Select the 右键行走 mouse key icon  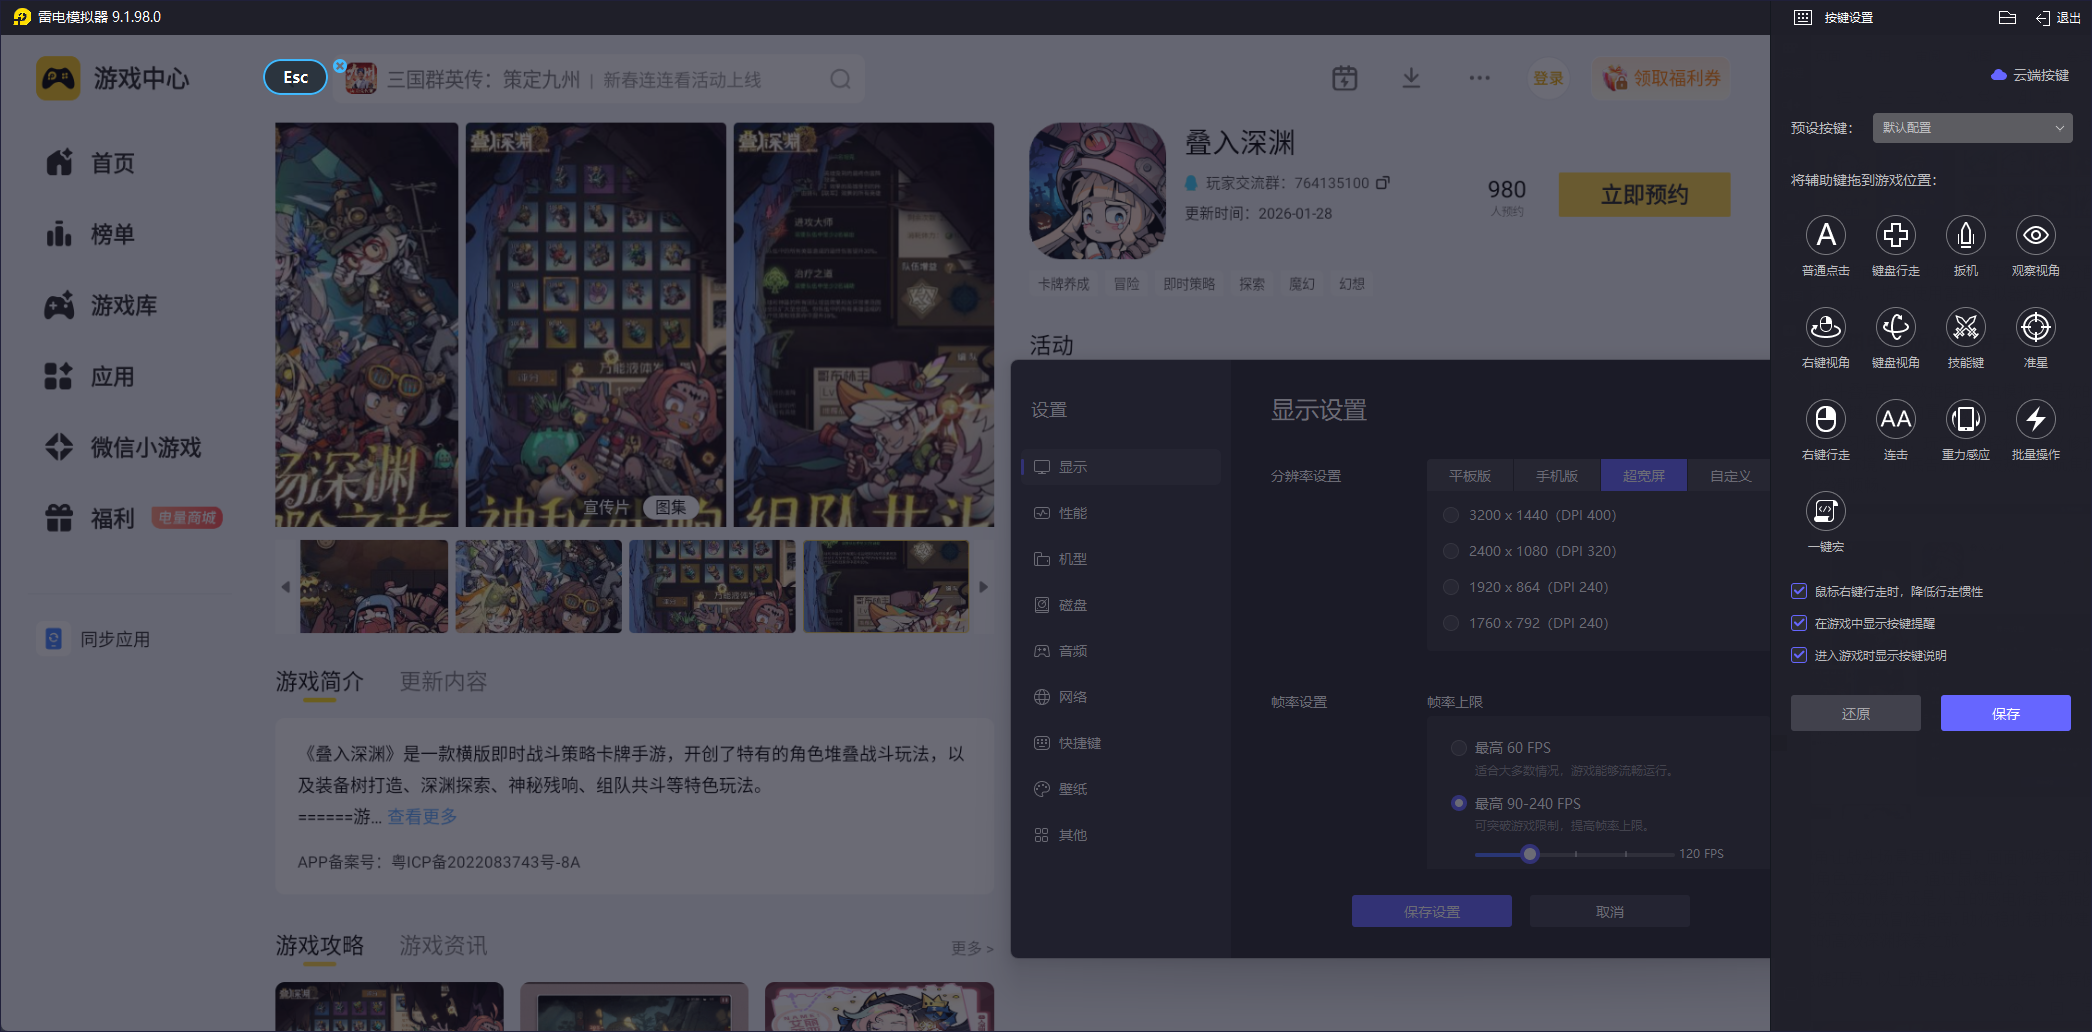click(1826, 419)
